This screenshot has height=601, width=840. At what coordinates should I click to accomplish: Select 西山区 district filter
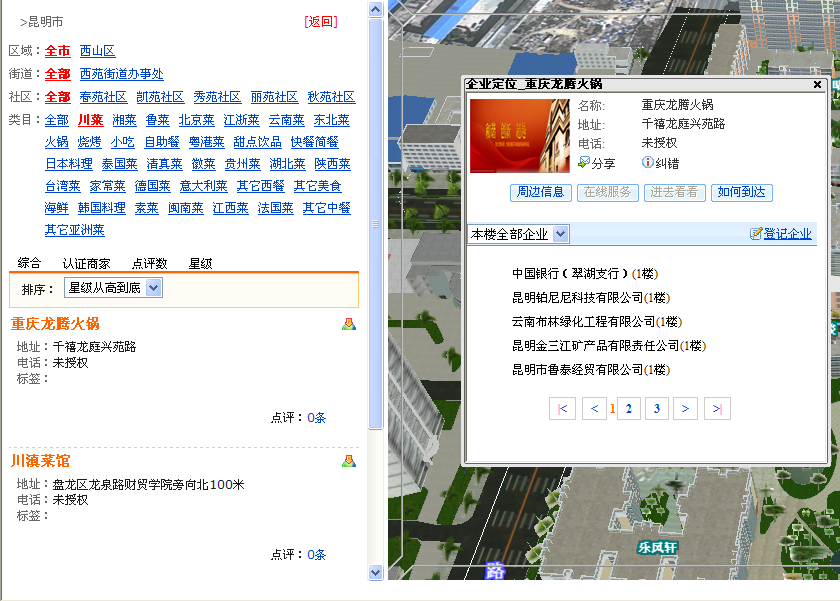pos(98,51)
